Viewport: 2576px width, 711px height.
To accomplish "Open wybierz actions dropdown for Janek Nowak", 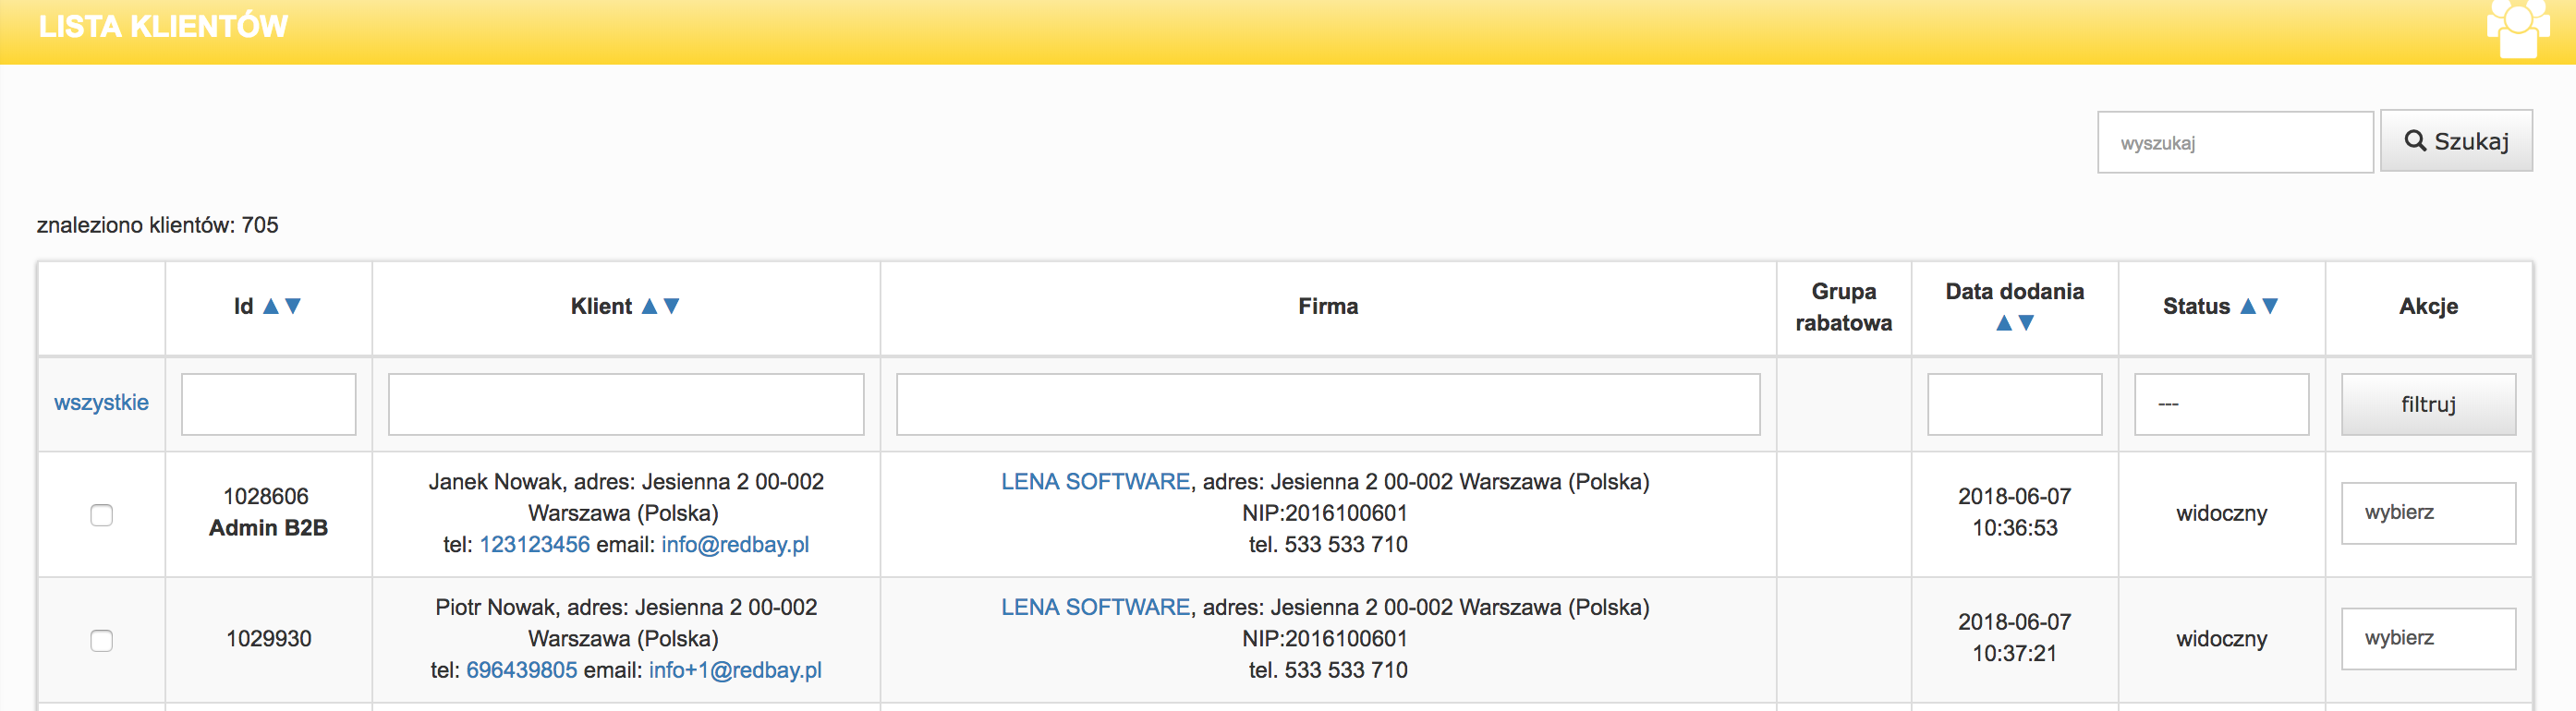I will 2427,513.
